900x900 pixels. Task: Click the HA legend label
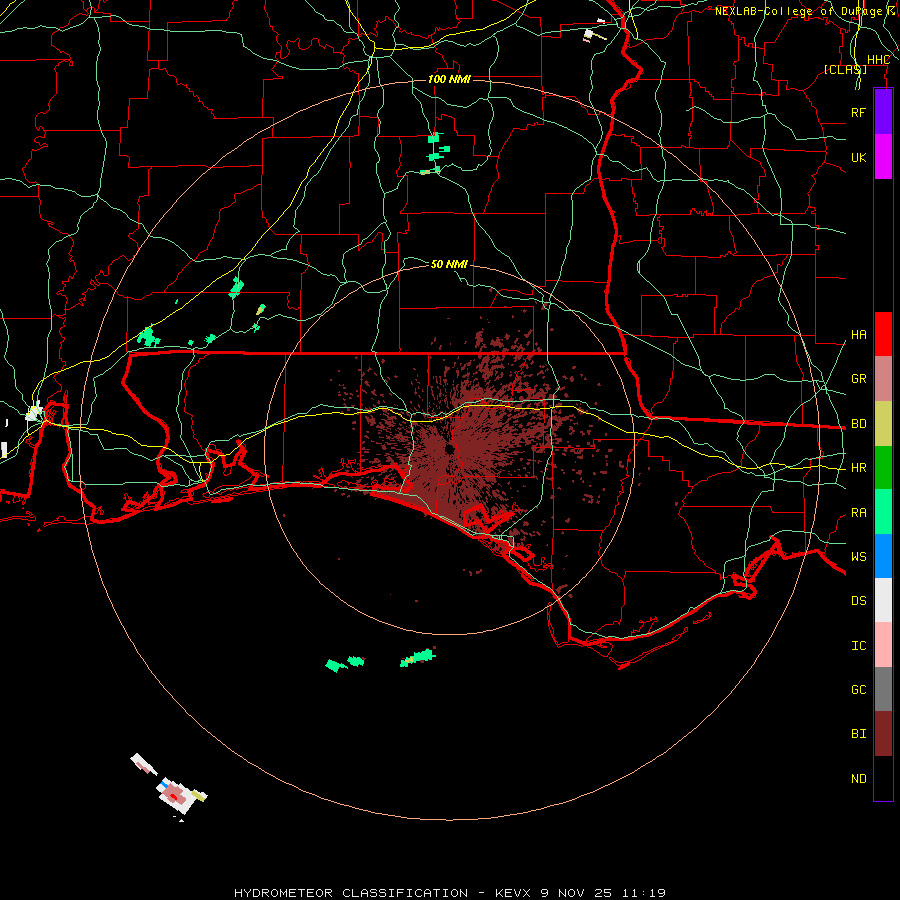pyautogui.click(x=858, y=335)
